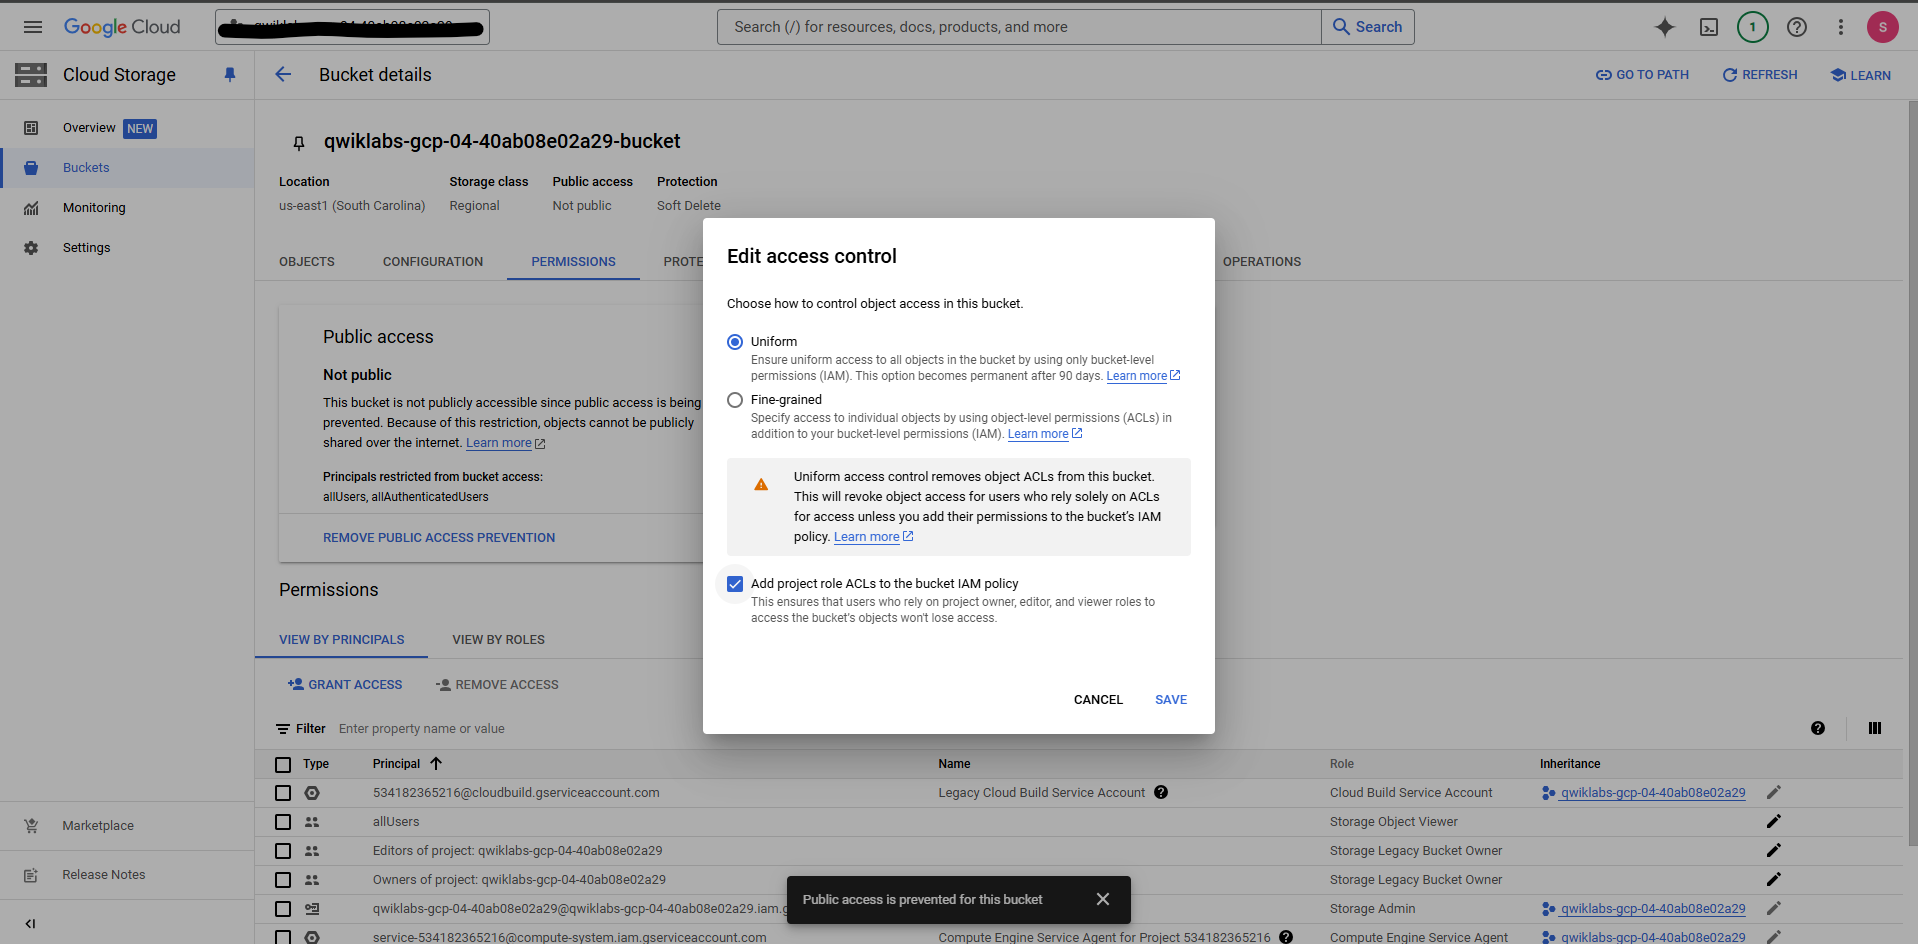Edit the Storage Admin row pencil

coord(1773,908)
